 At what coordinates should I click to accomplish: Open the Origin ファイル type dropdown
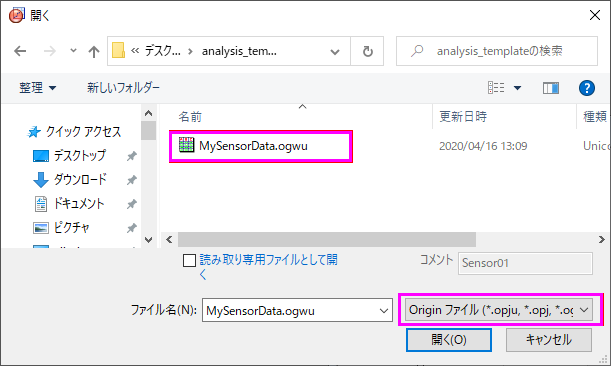click(x=499, y=310)
